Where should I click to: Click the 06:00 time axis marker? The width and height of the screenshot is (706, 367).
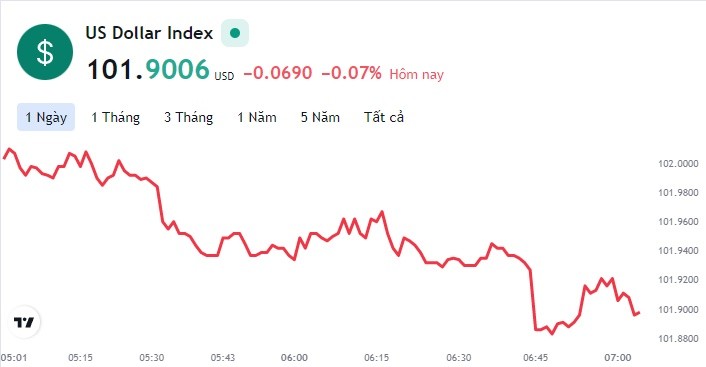coord(294,358)
